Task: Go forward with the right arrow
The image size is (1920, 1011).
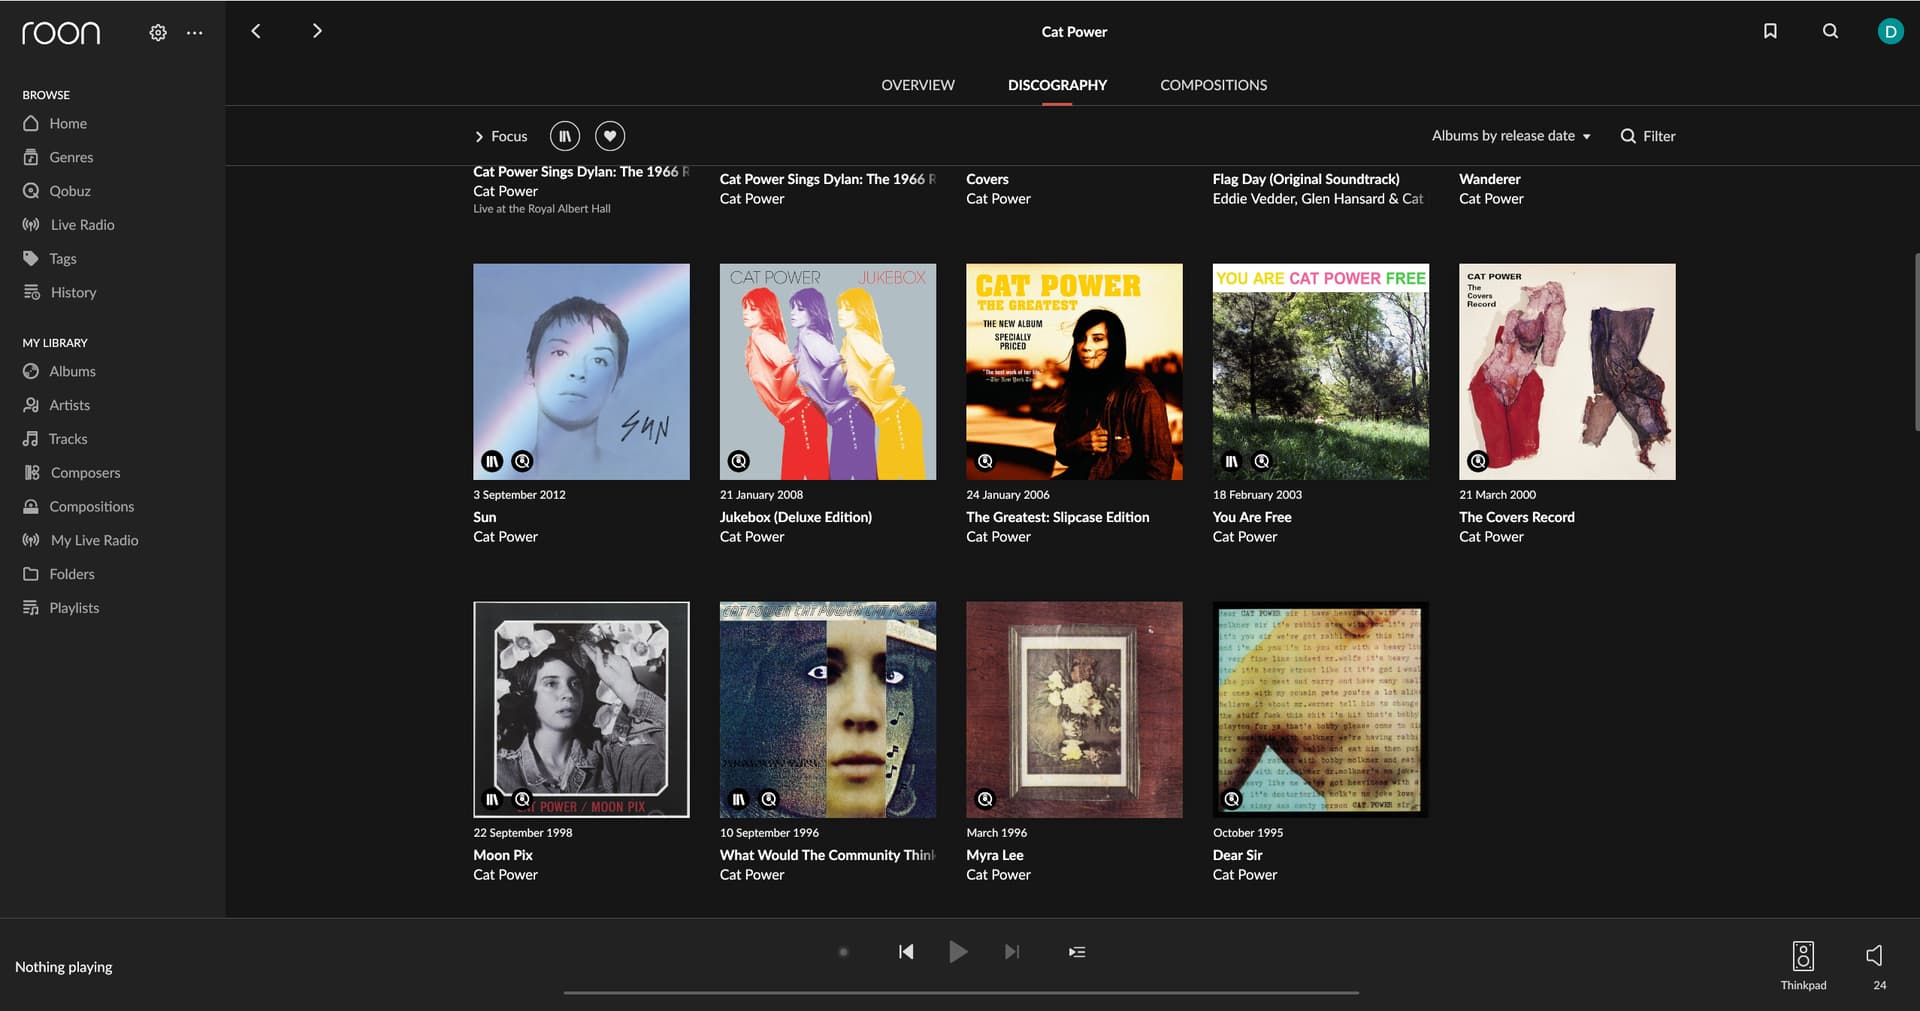Action: 317,31
